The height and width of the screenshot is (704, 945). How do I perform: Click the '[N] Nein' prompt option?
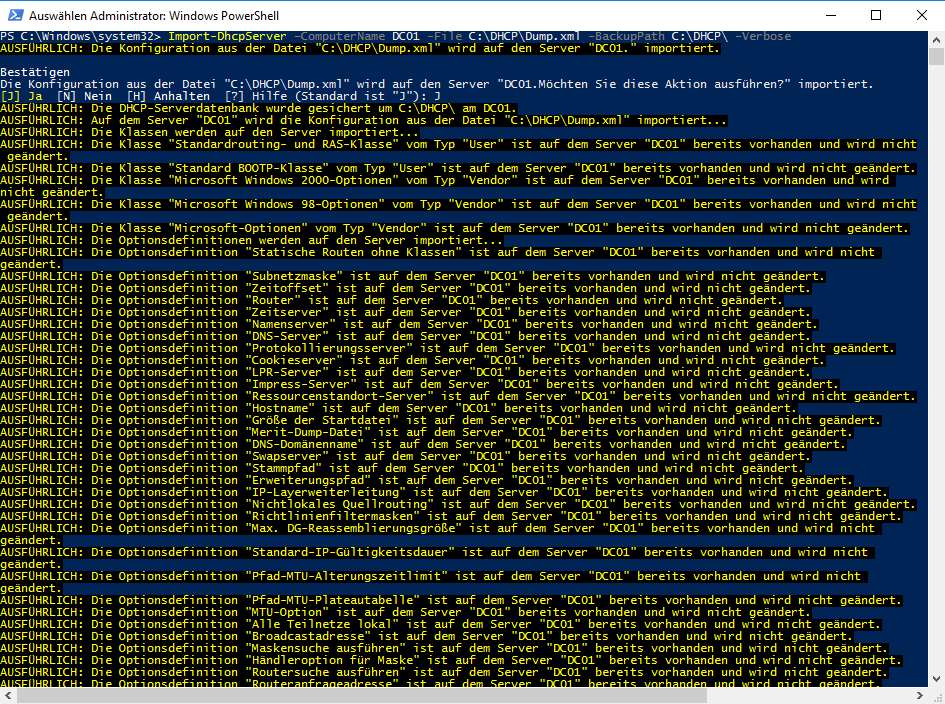[78, 96]
